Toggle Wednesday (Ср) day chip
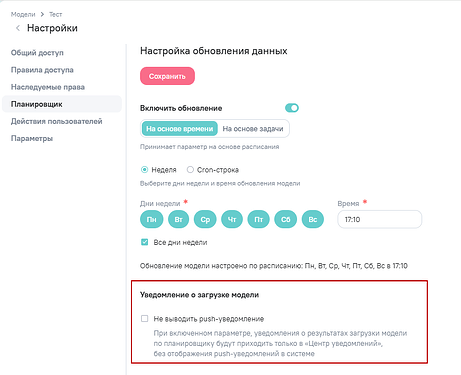 pyautogui.click(x=205, y=219)
